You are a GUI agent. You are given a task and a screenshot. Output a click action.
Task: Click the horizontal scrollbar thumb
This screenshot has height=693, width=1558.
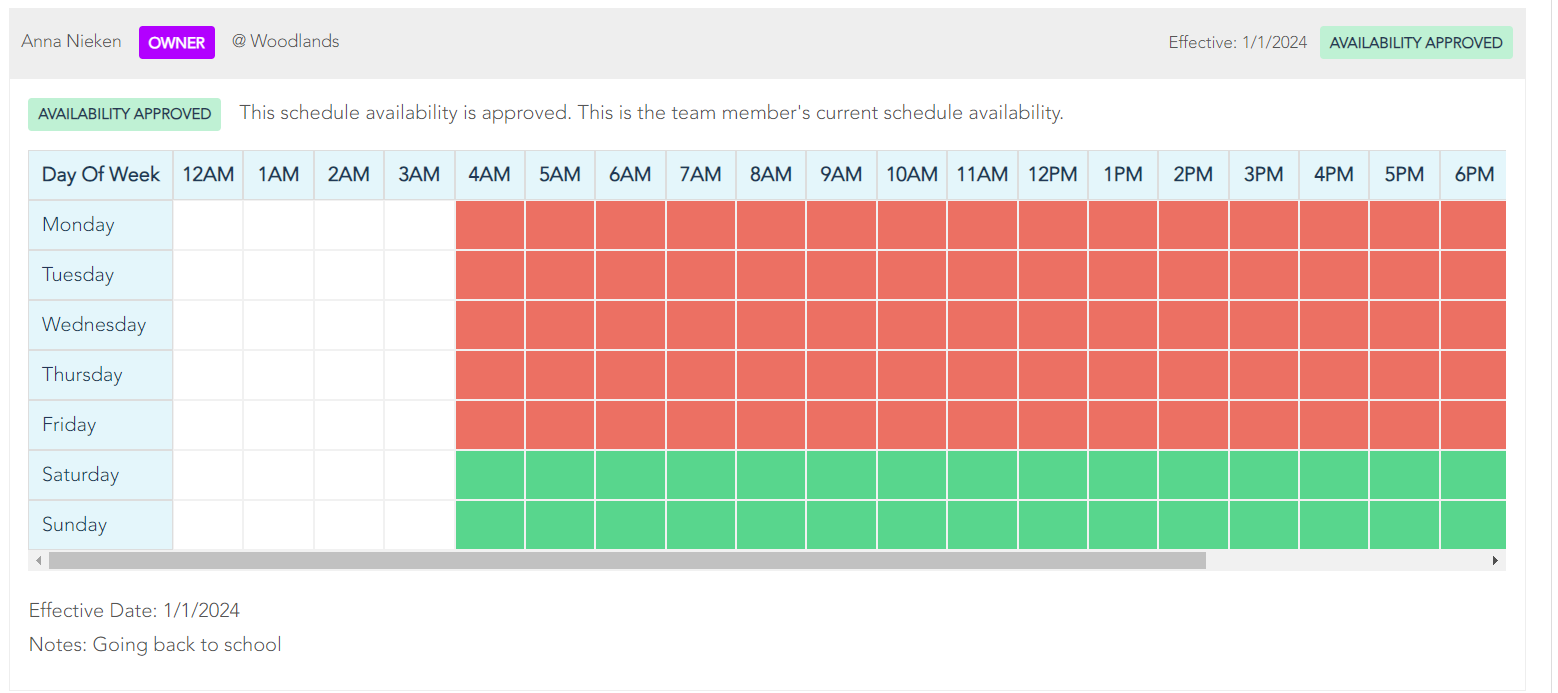pyautogui.click(x=627, y=561)
